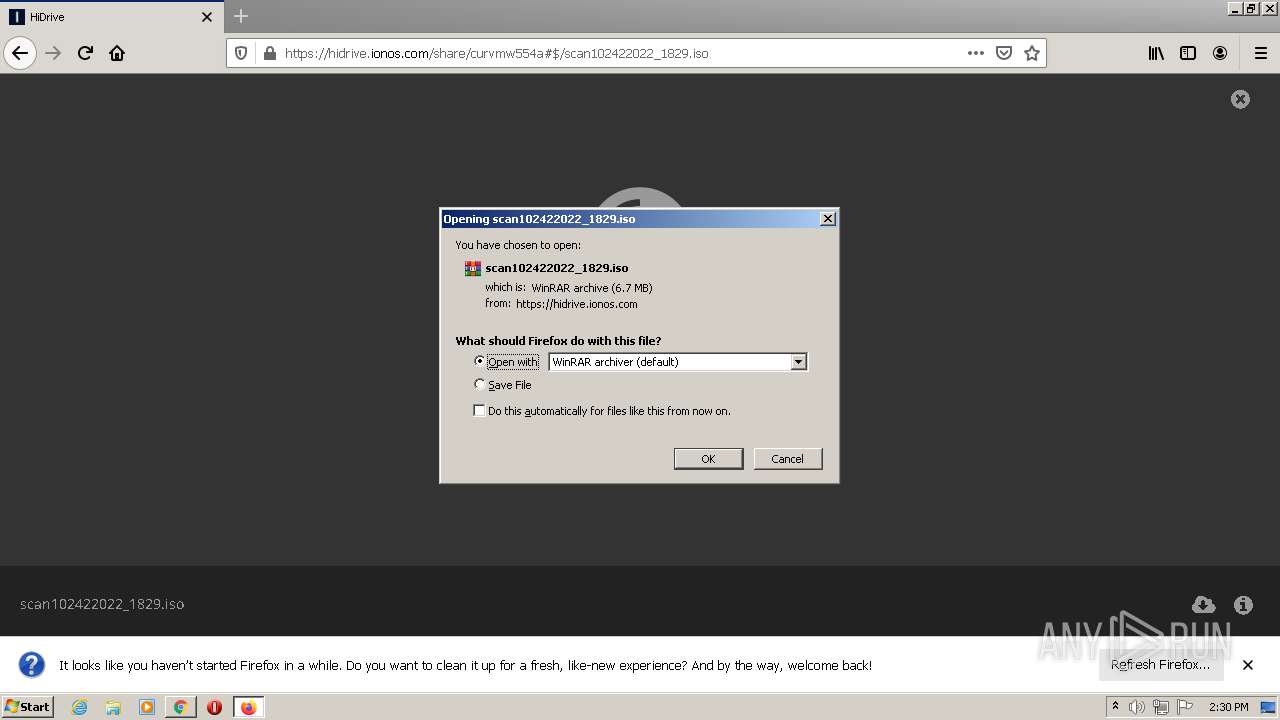
Task: Toggle the sidebar view icon
Action: pos(1188,53)
